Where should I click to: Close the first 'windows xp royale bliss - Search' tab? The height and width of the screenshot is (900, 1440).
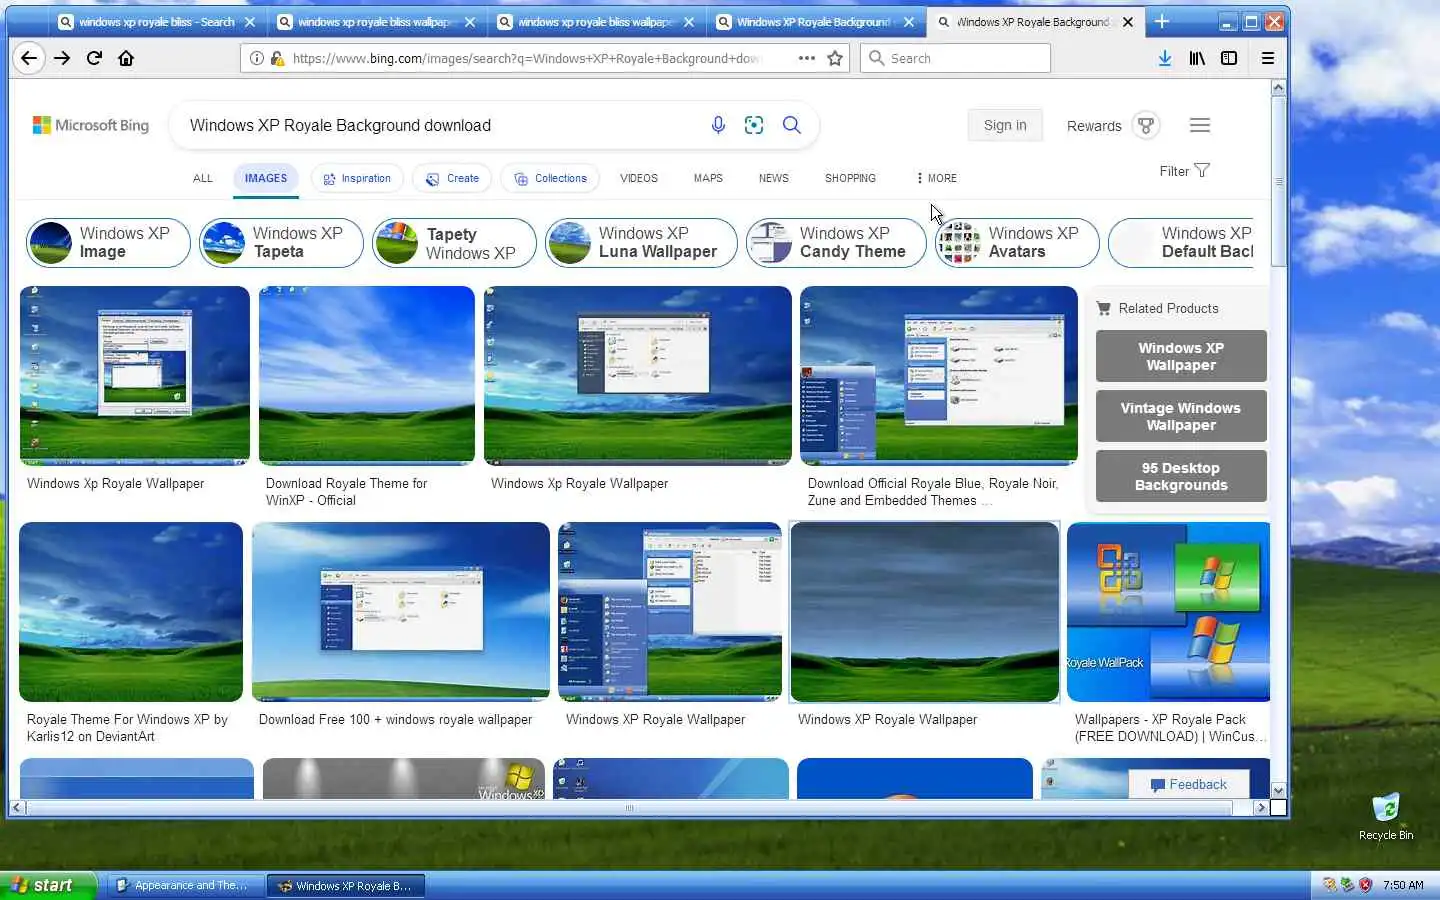tap(250, 21)
